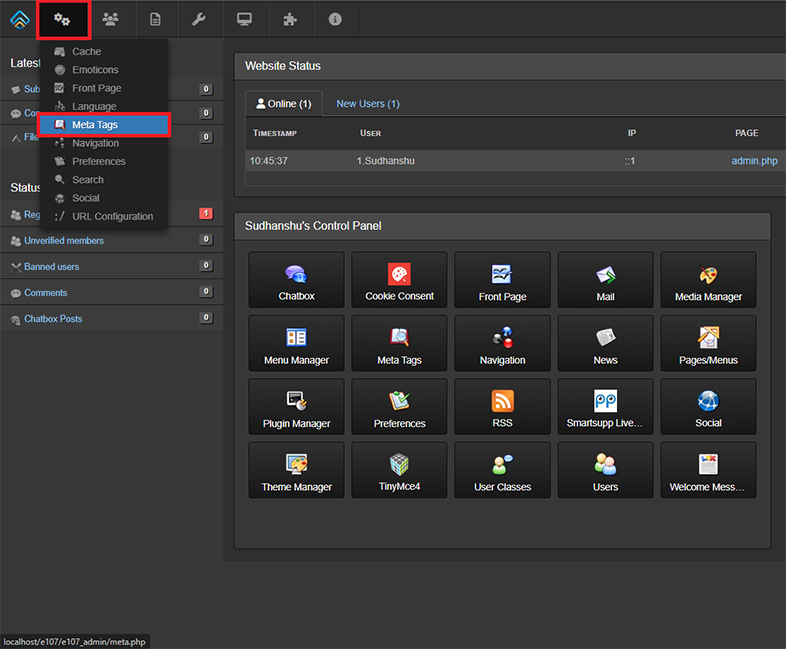Launch the Plugin Manager tile
This screenshot has height=649, width=786.
296,407
